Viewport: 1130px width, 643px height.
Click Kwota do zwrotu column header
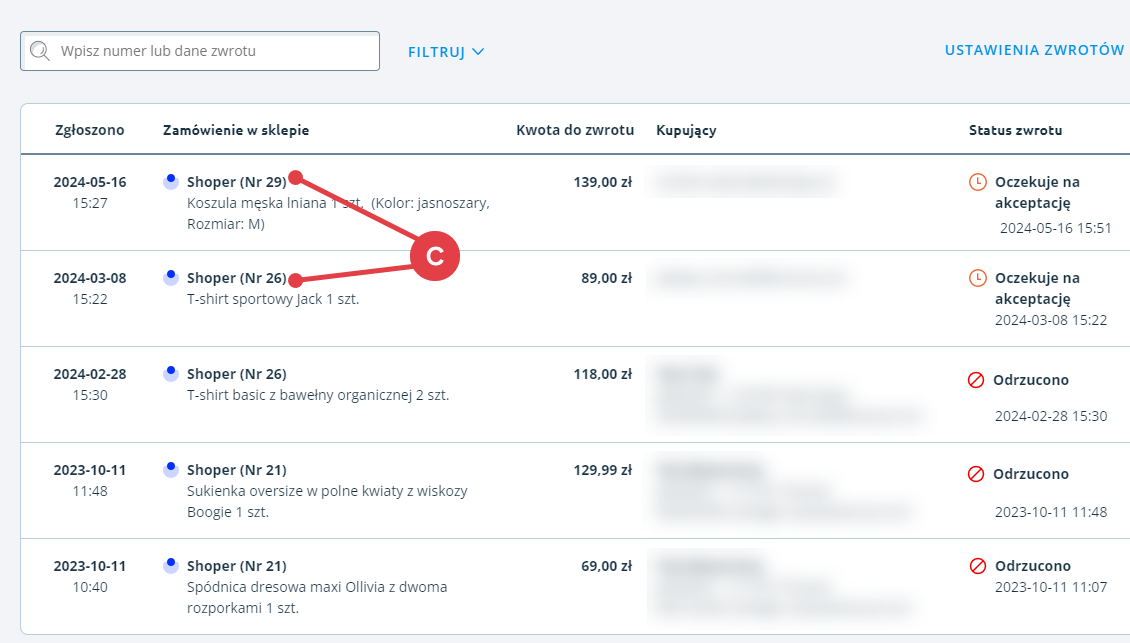coord(575,130)
